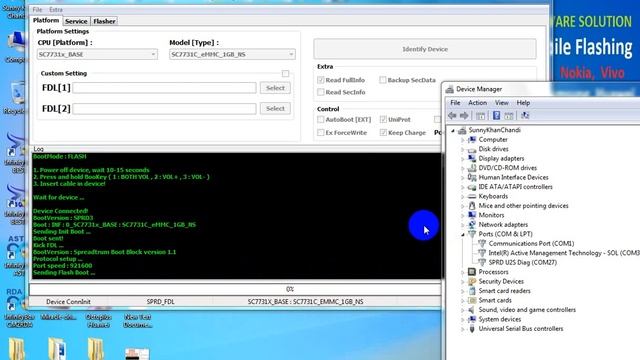The width and height of the screenshot is (640, 360).
Task: Click the Show/Hide console tree toolbar icon
Action: (x=480, y=116)
